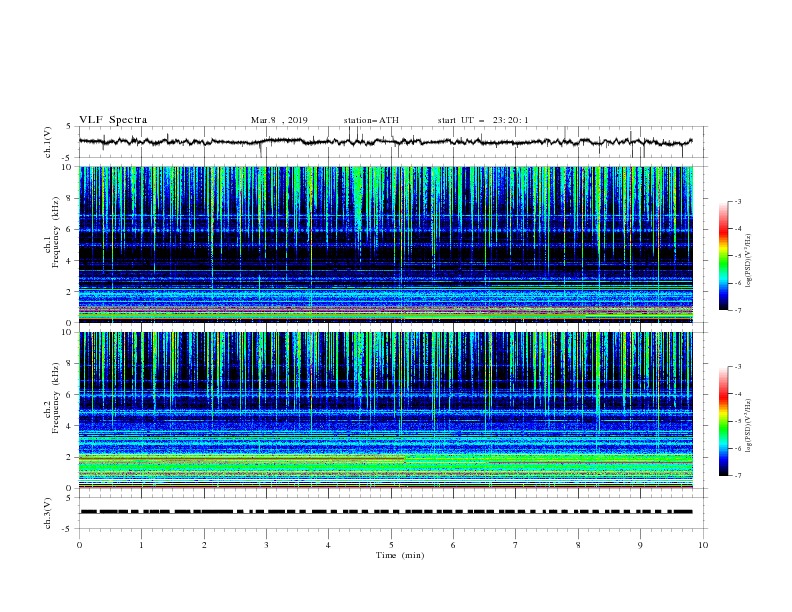Click time axis tick label '8'
Image resolution: width=792 pixels, height=612 pixels.
coord(578,545)
